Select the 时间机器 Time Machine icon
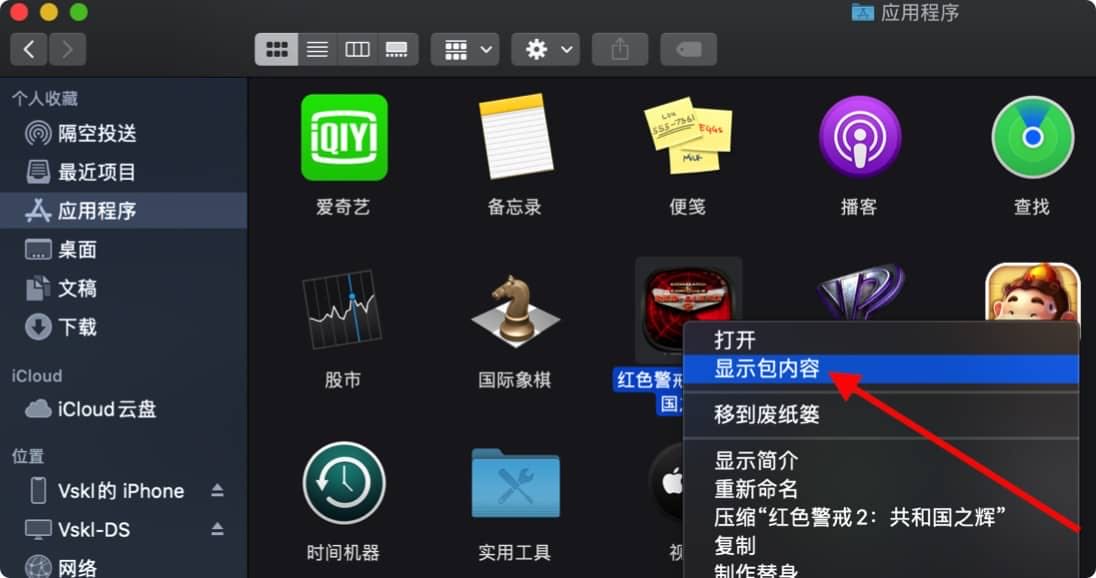Viewport: 1096px width, 578px height. click(x=343, y=483)
